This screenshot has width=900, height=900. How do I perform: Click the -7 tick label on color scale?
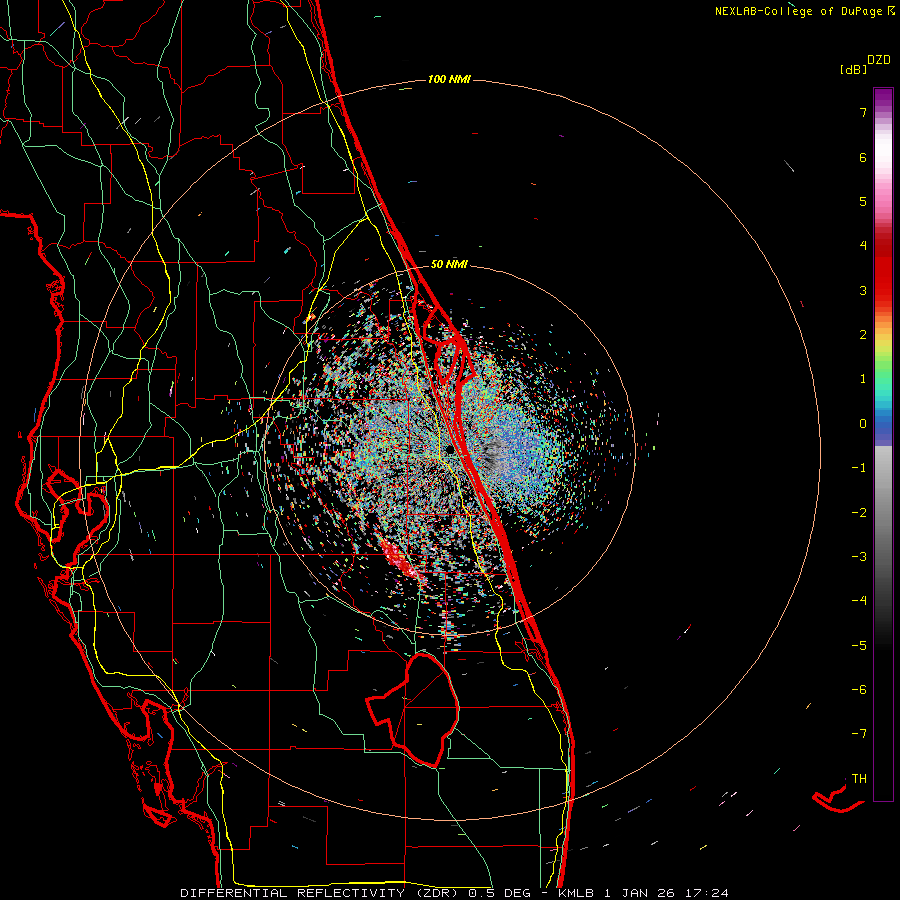point(859,734)
